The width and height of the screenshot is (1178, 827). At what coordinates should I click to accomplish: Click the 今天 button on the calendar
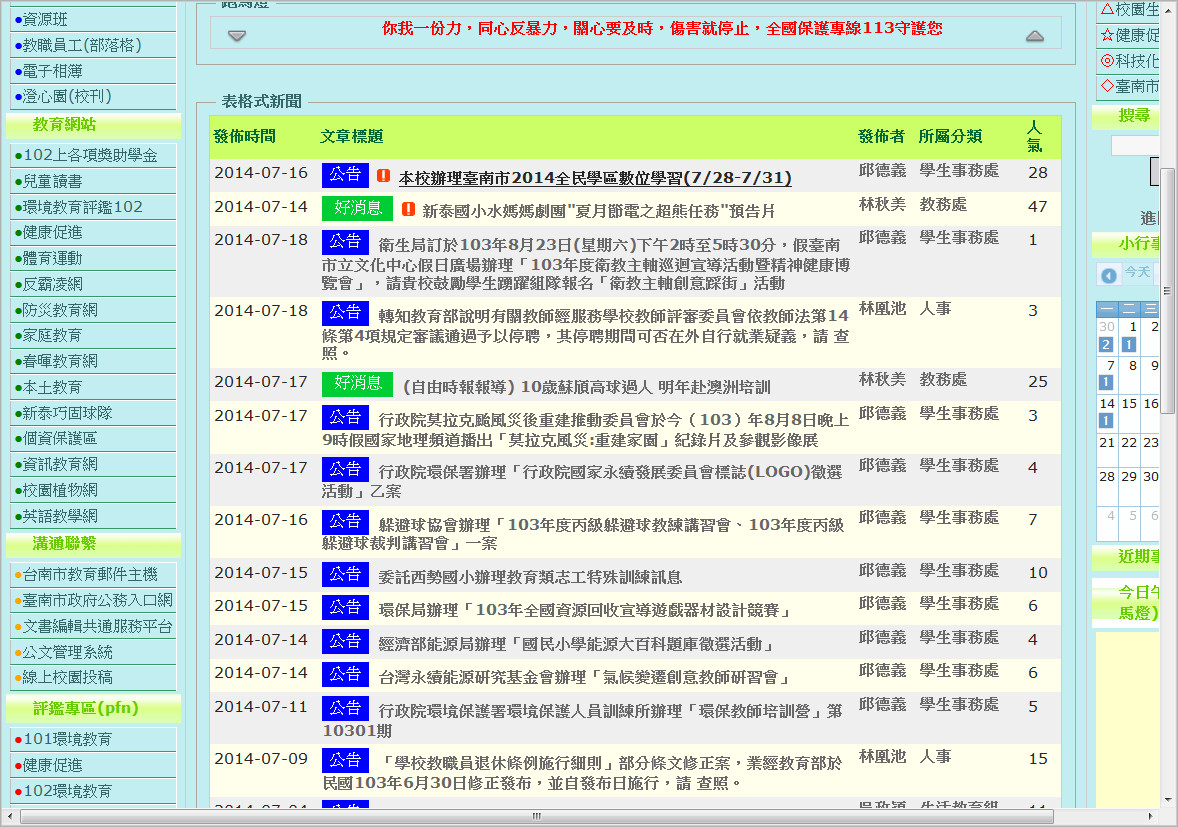1138,272
